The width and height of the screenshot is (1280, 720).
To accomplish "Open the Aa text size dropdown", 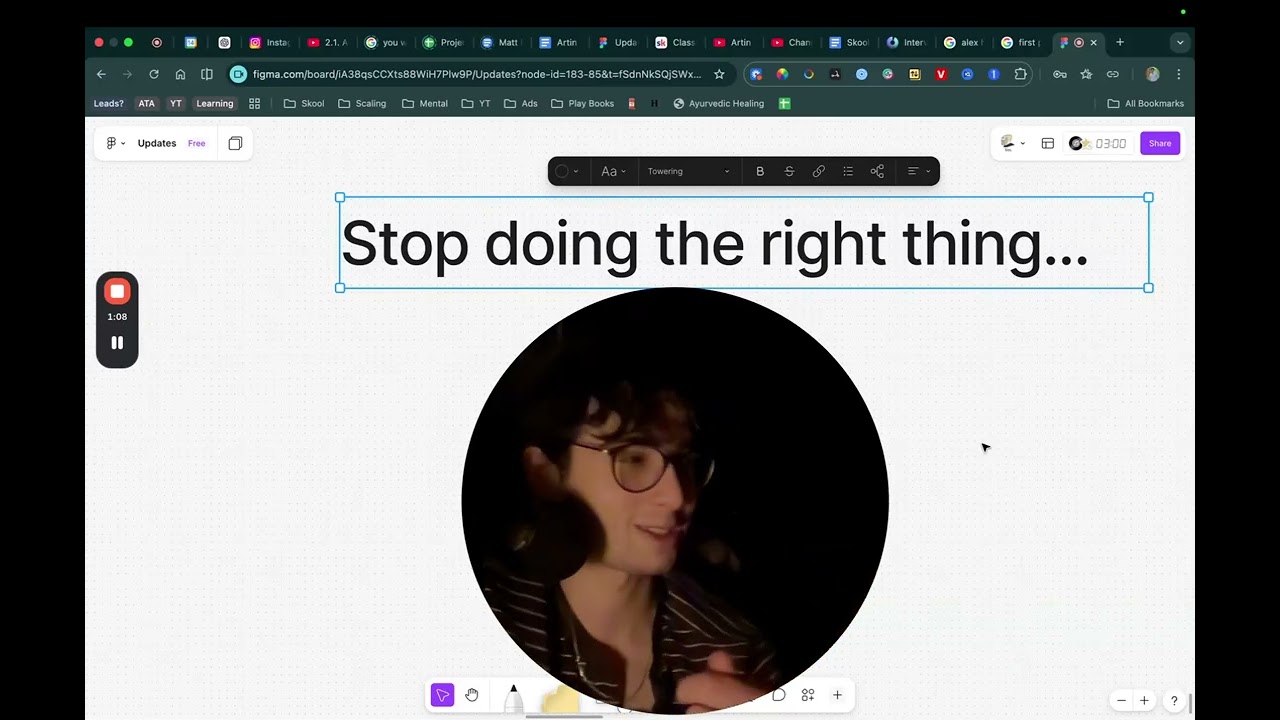I will tap(613, 171).
